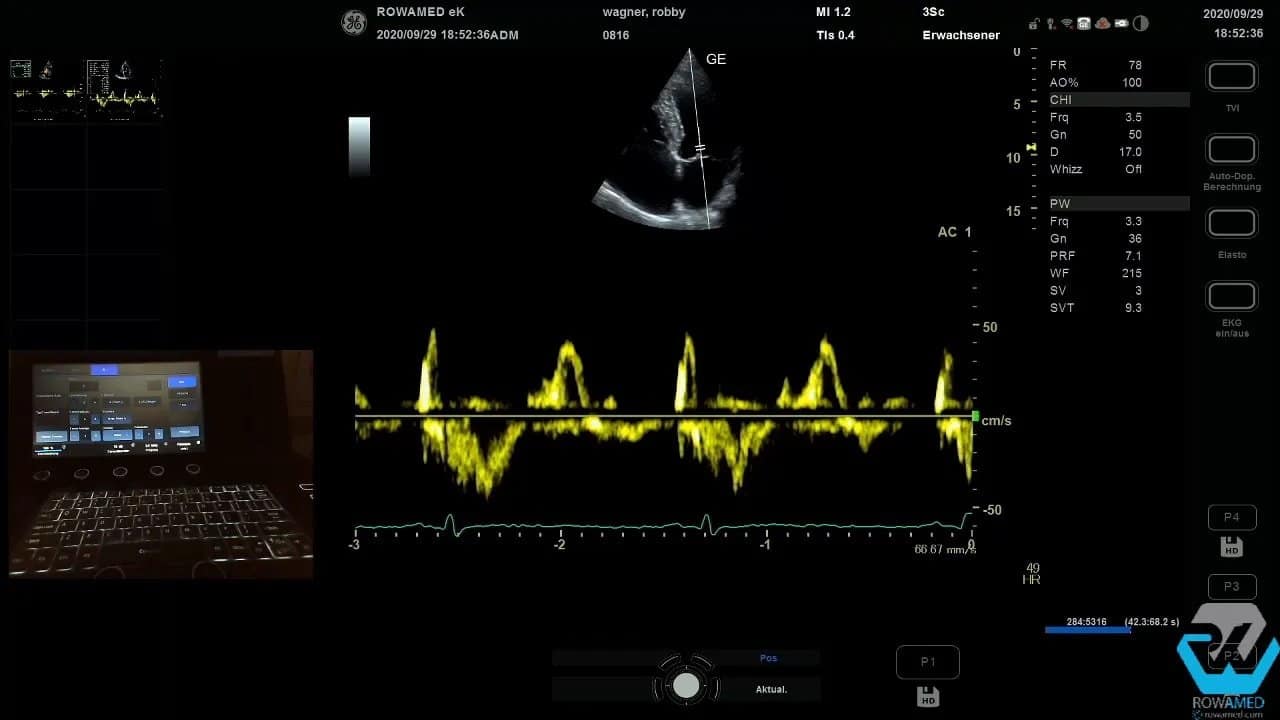
Task: Toggle EKG ein/aus on the right panel
Action: 1231,296
